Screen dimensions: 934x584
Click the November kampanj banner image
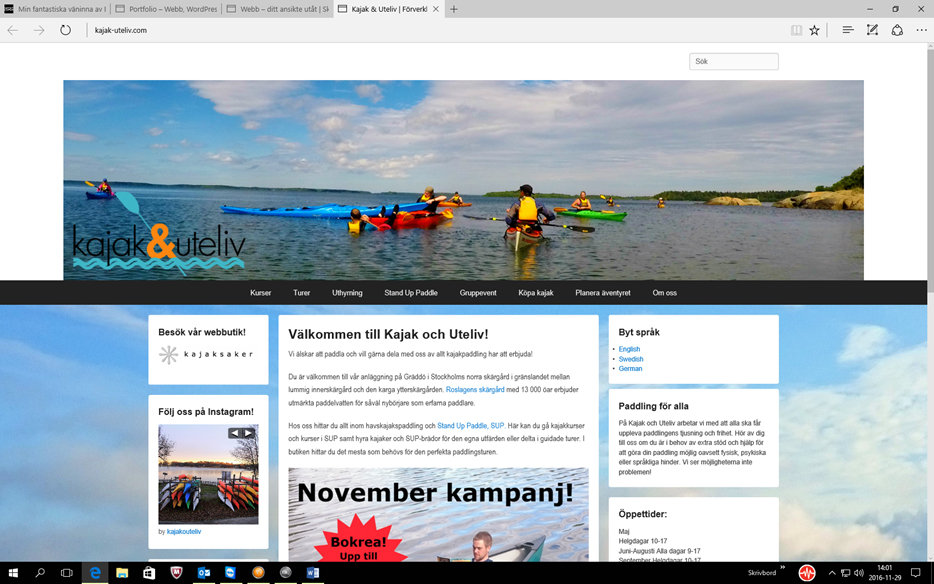[438, 515]
